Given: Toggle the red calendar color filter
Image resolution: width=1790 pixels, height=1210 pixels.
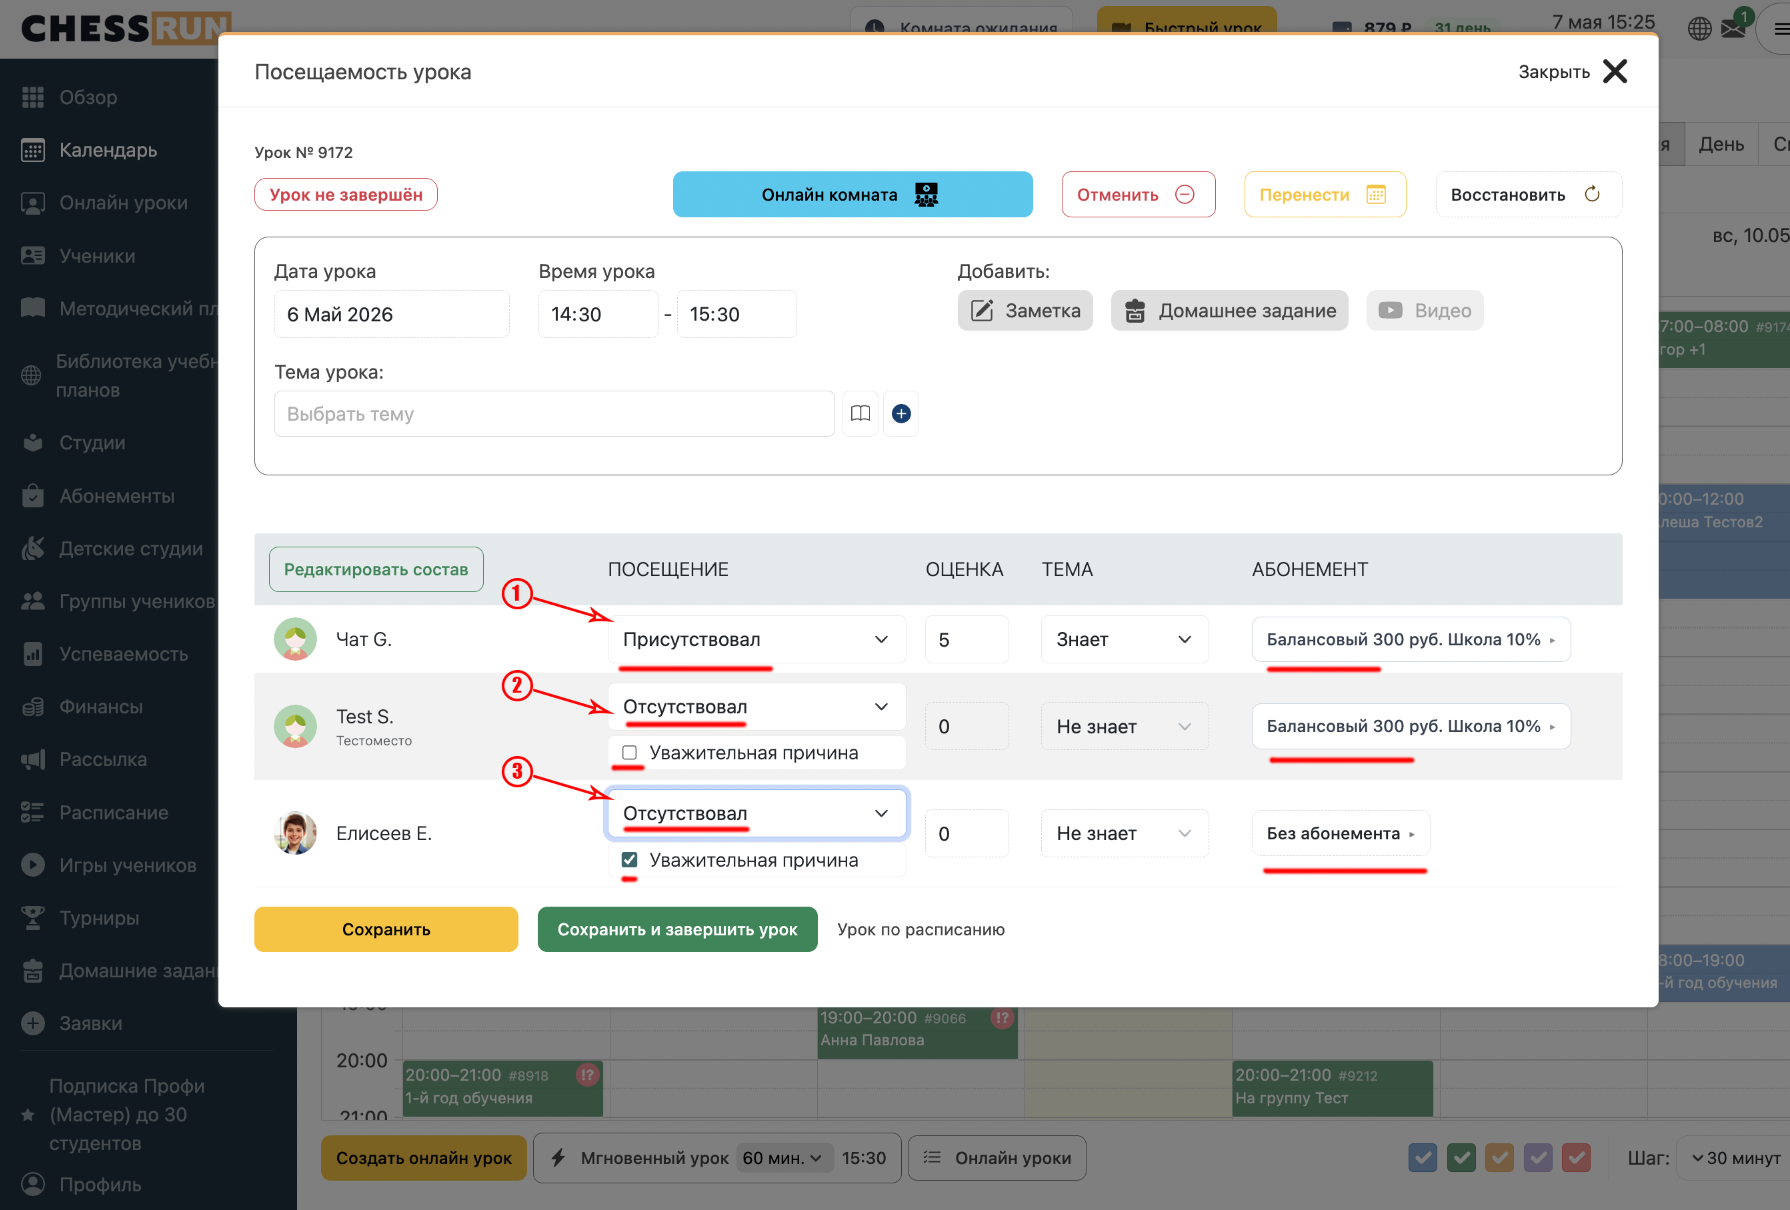Looking at the screenshot, I should point(1577,1158).
